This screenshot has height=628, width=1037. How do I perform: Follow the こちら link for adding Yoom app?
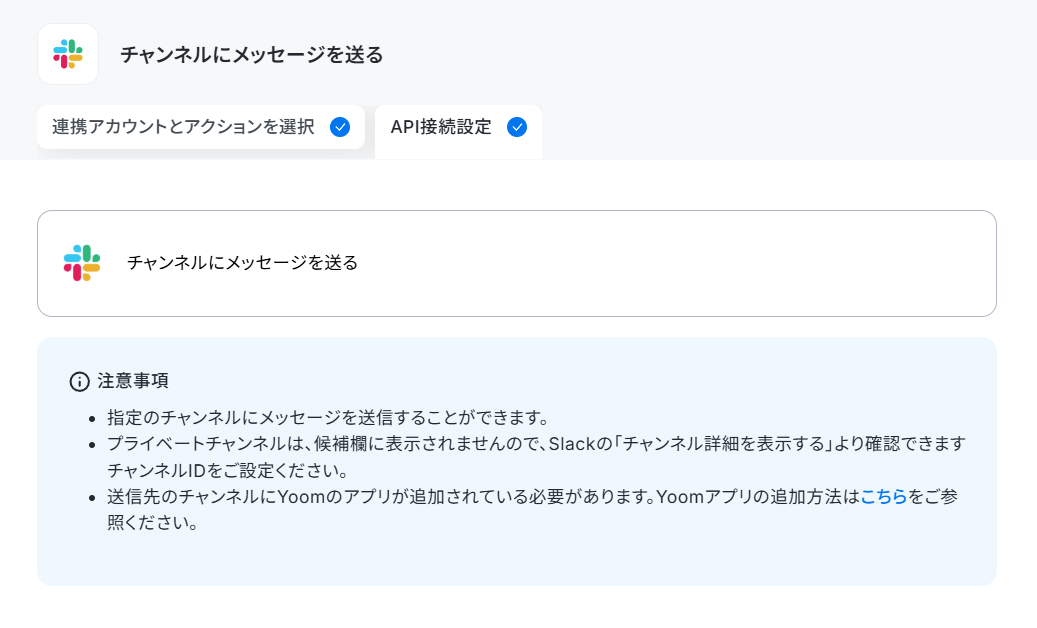(884, 496)
